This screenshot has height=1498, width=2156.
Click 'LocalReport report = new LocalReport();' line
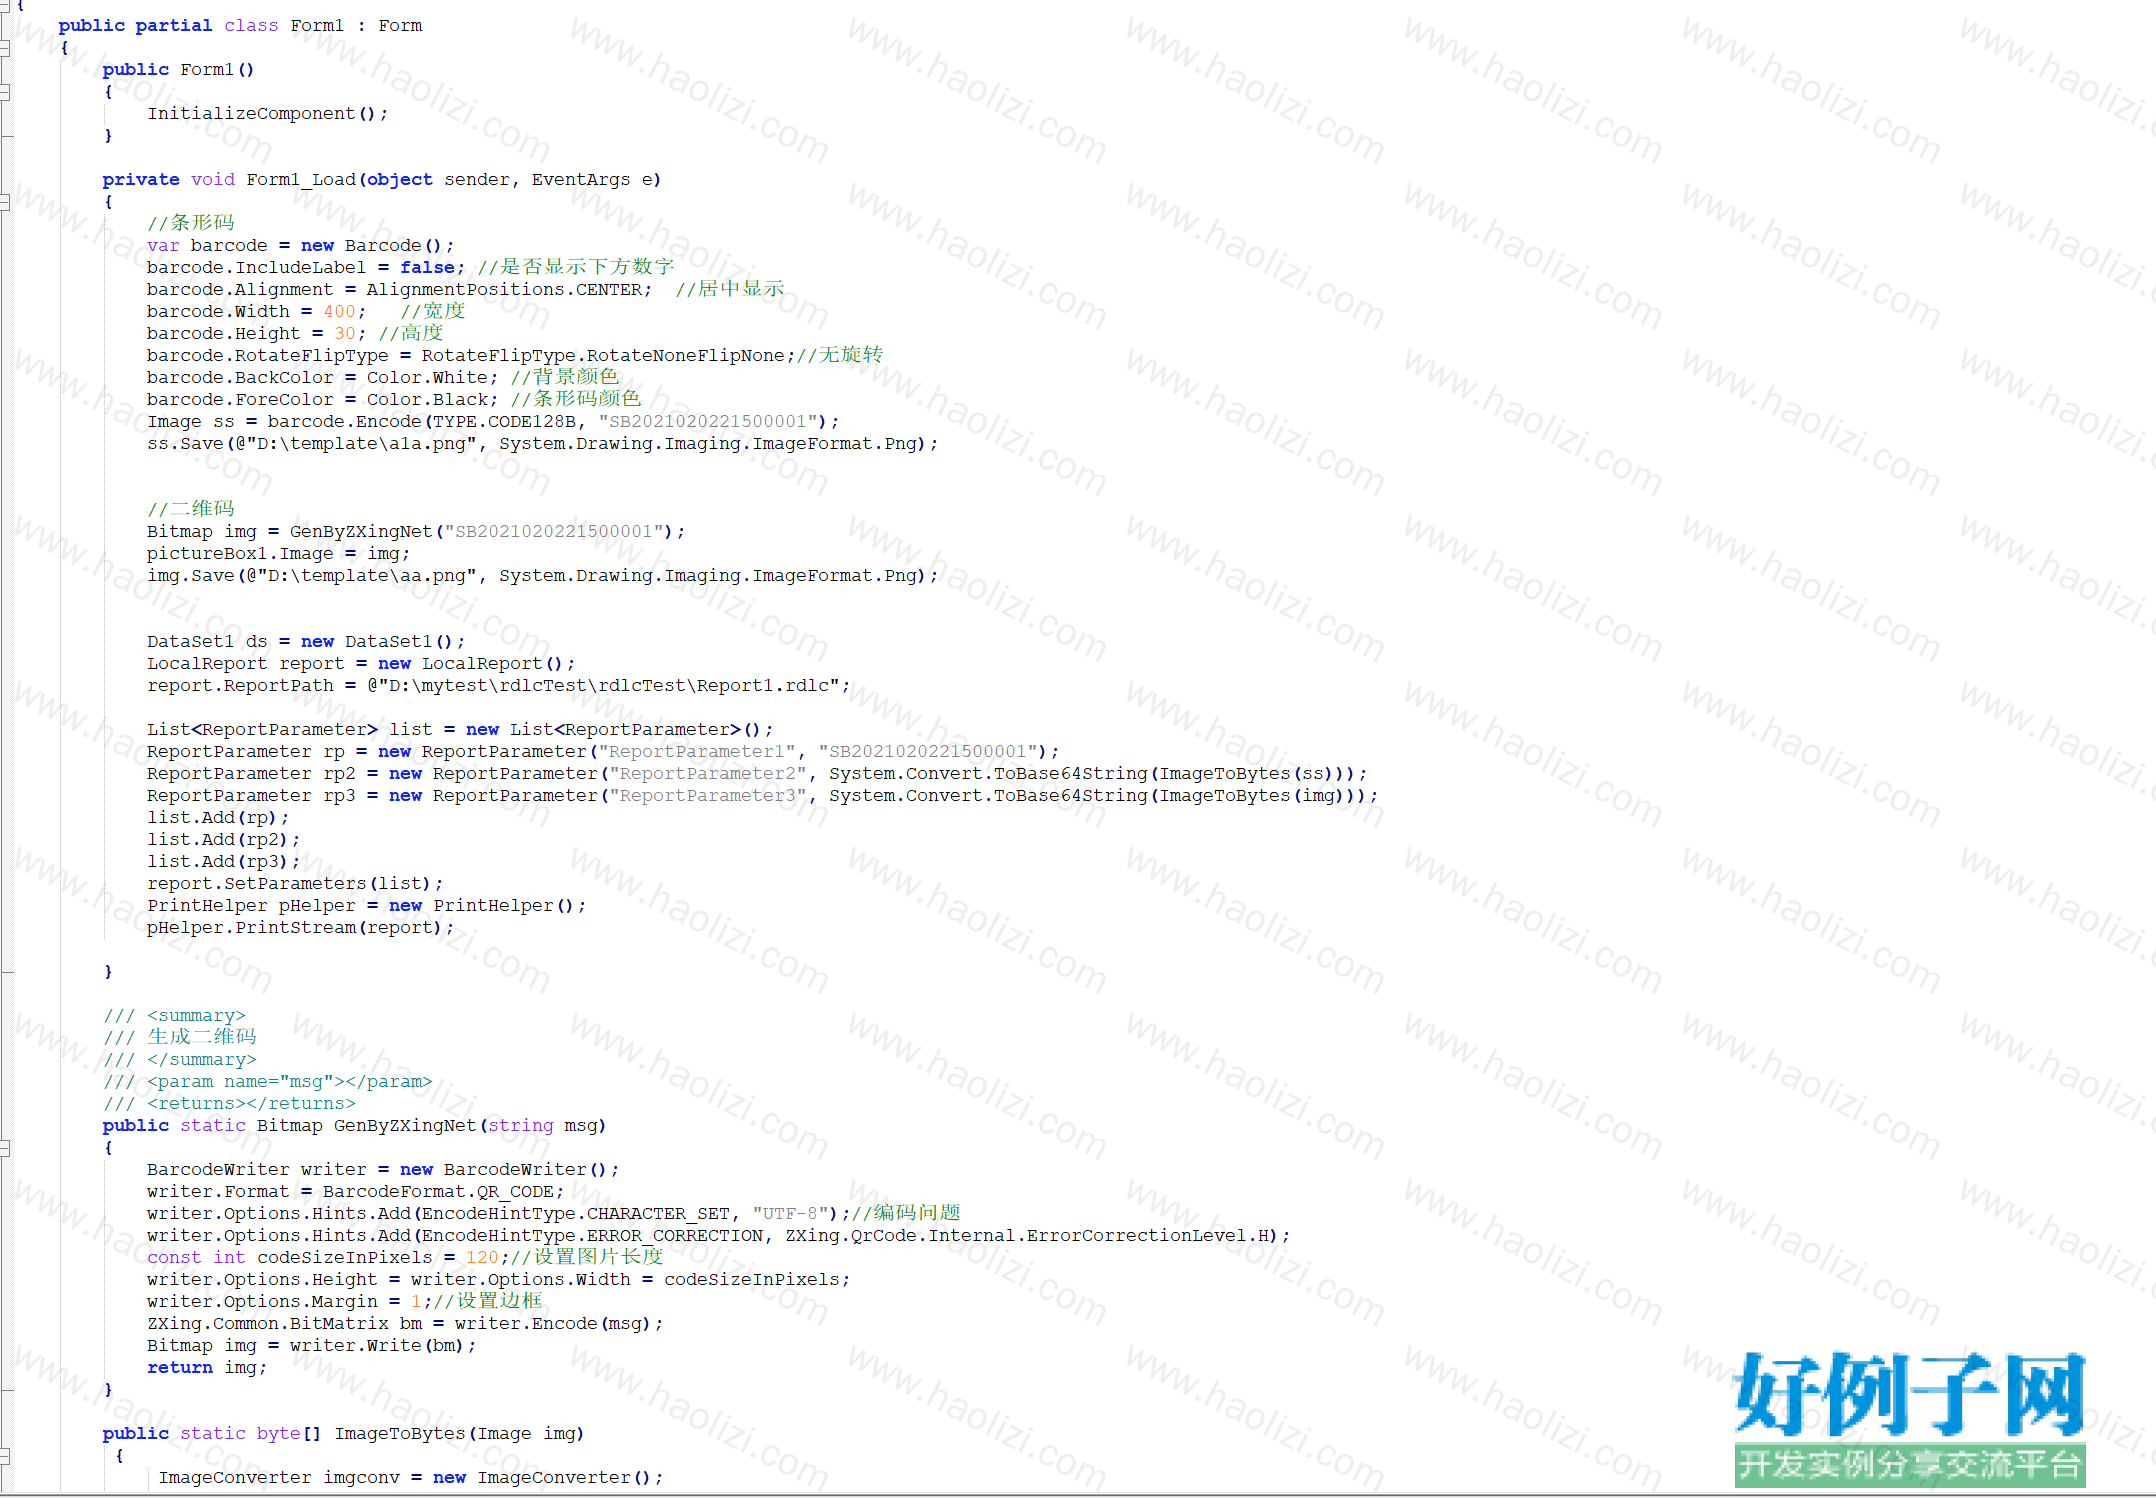pos(361,663)
